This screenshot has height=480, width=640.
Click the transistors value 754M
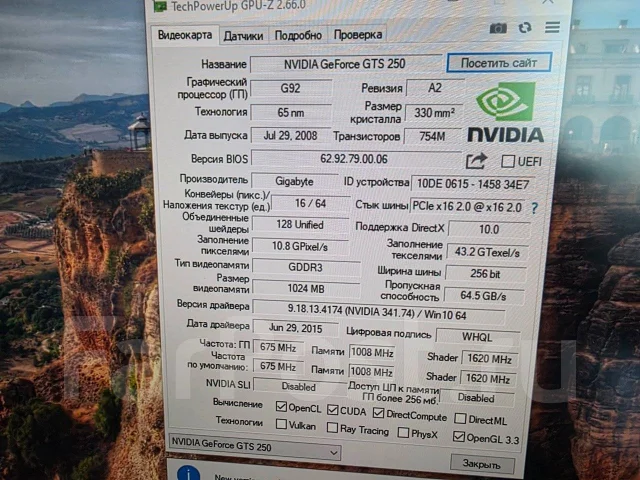[433, 136]
